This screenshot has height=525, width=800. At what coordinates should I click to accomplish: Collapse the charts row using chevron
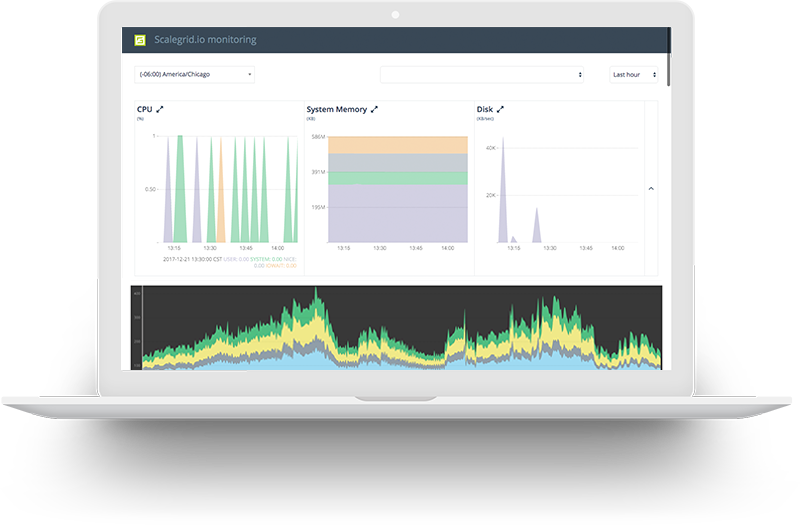pyautogui.click(x=651, y=188)
